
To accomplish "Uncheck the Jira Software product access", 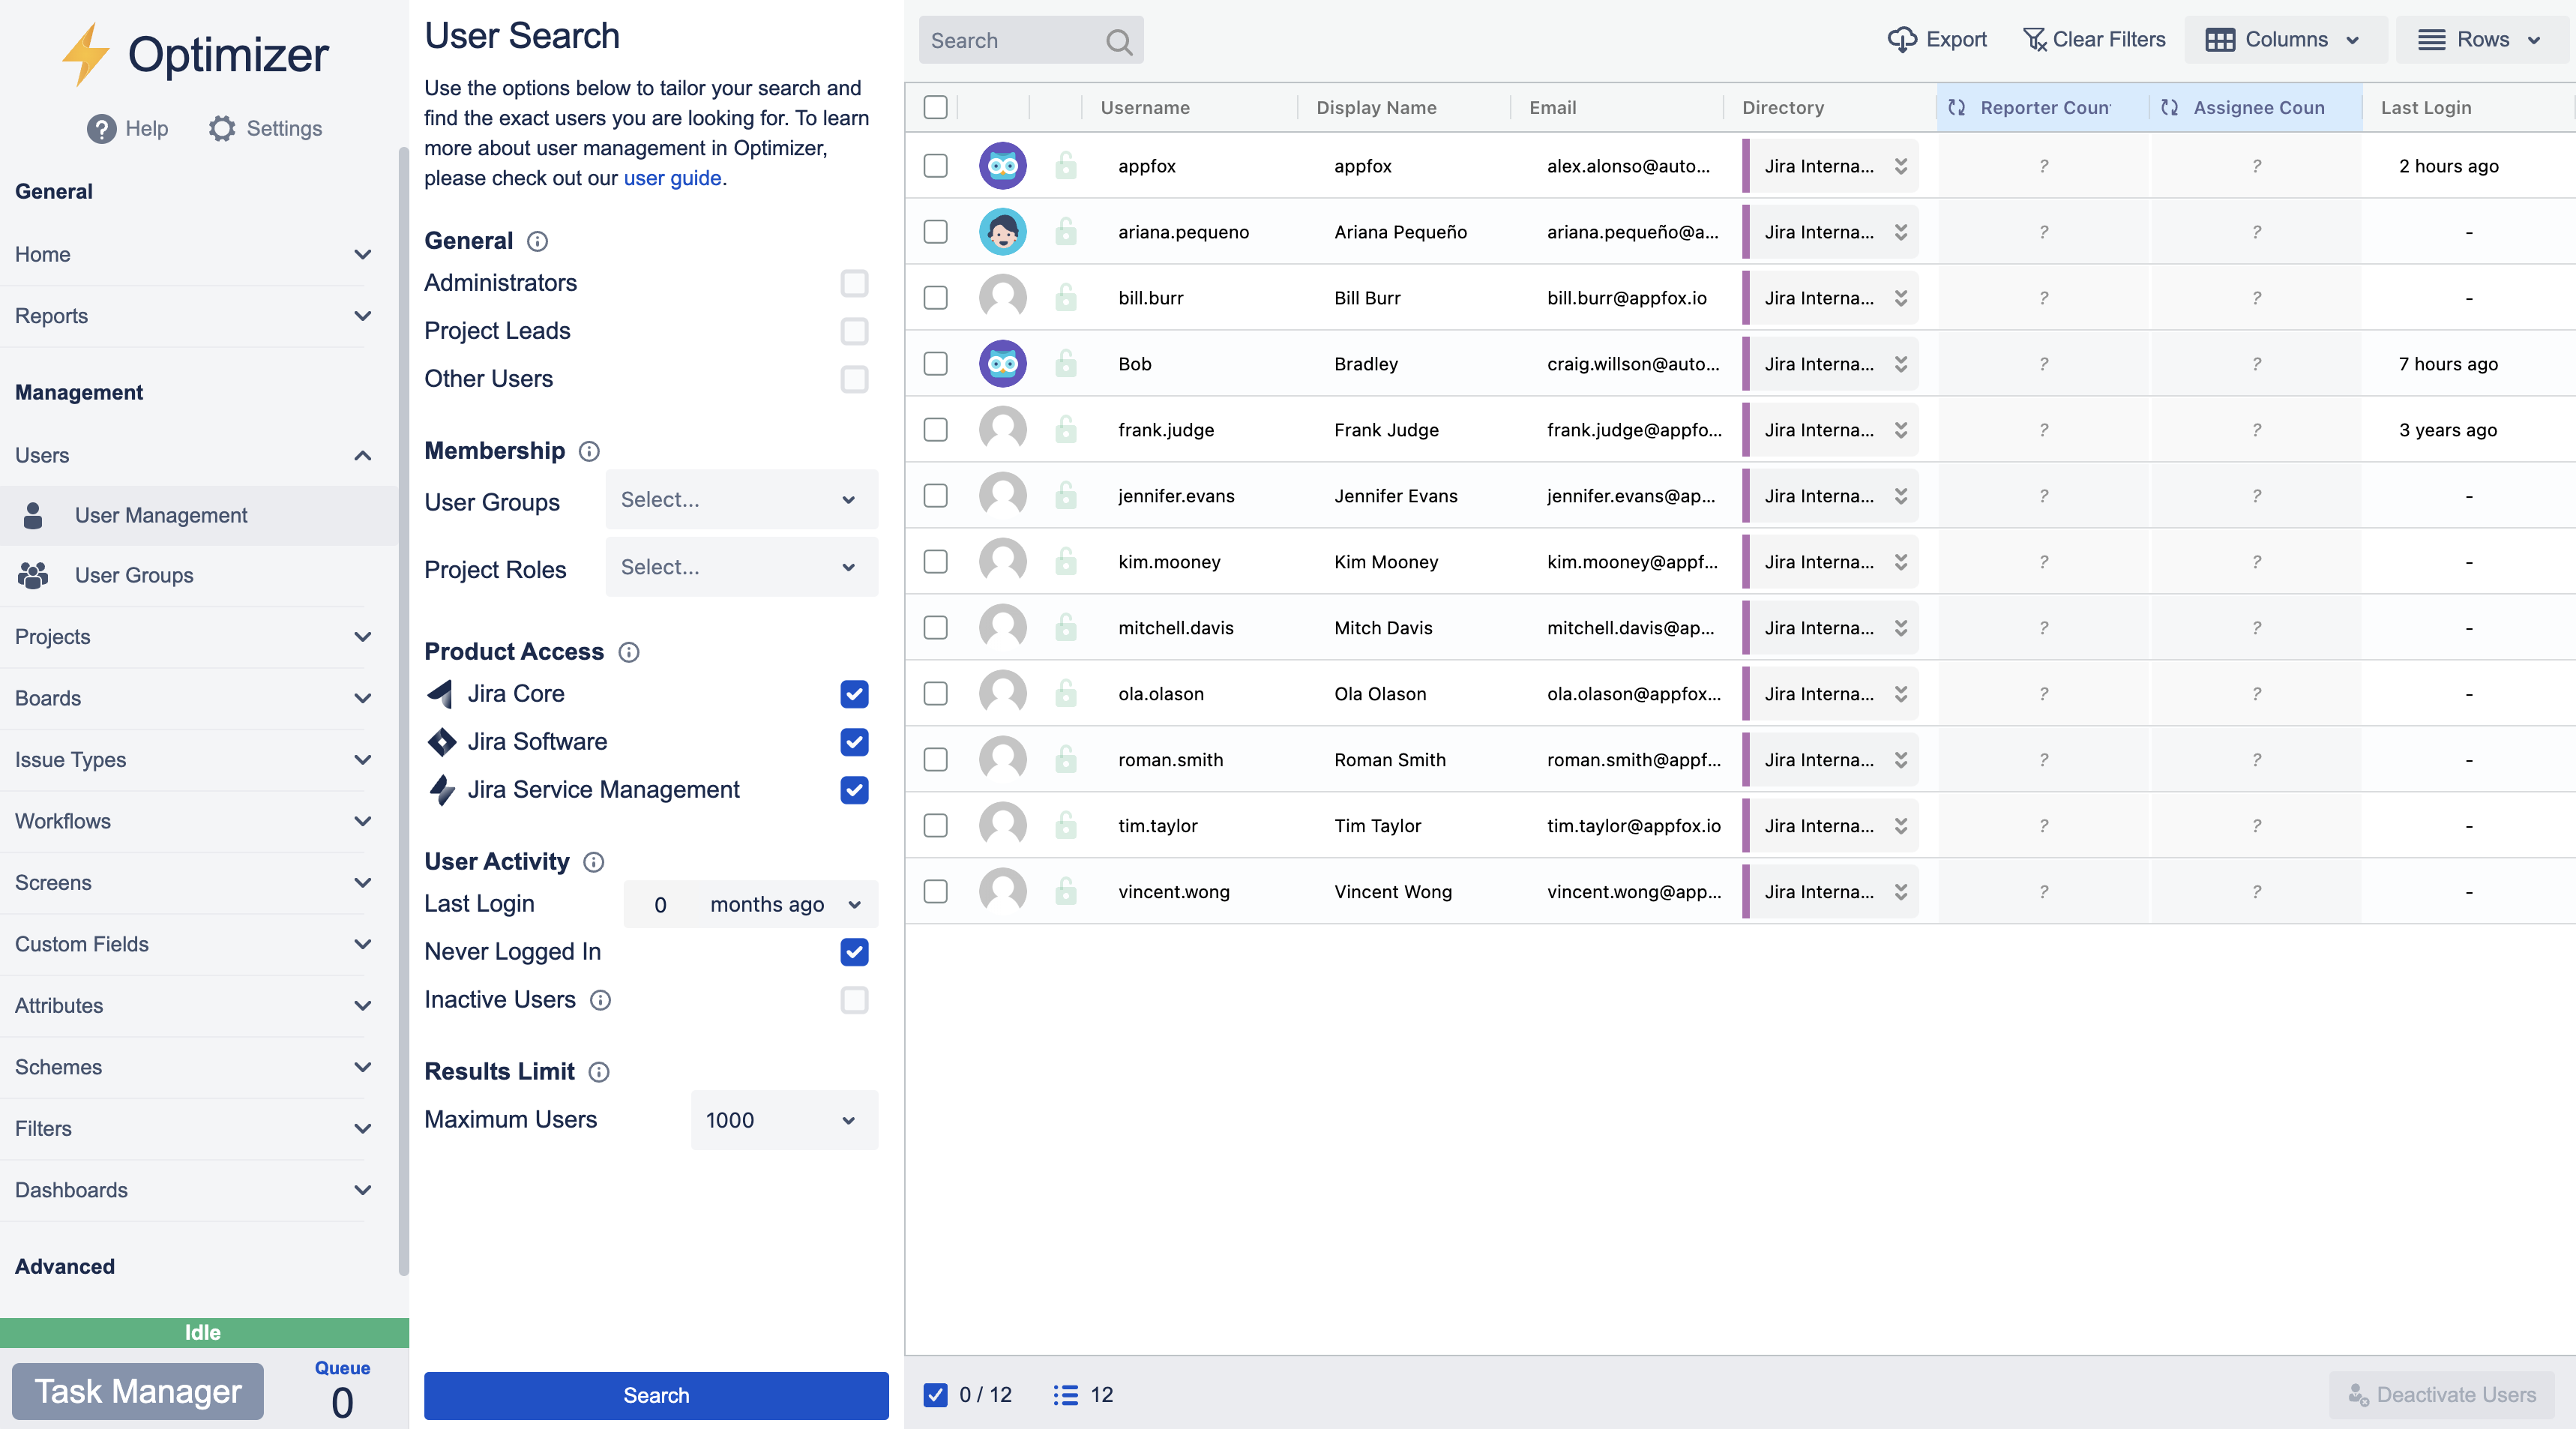I will [854, 742].
